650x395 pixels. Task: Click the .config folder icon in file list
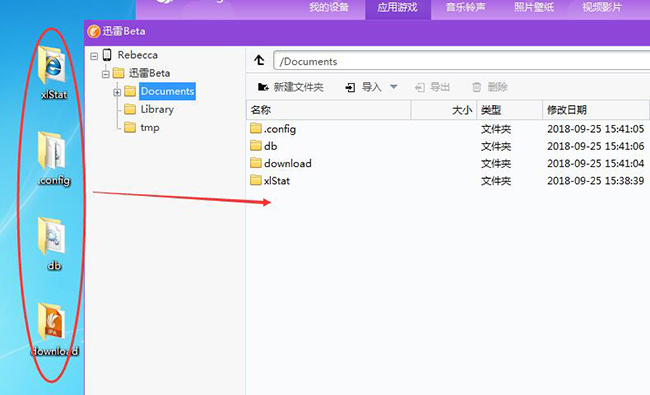(x=256, y=128)
